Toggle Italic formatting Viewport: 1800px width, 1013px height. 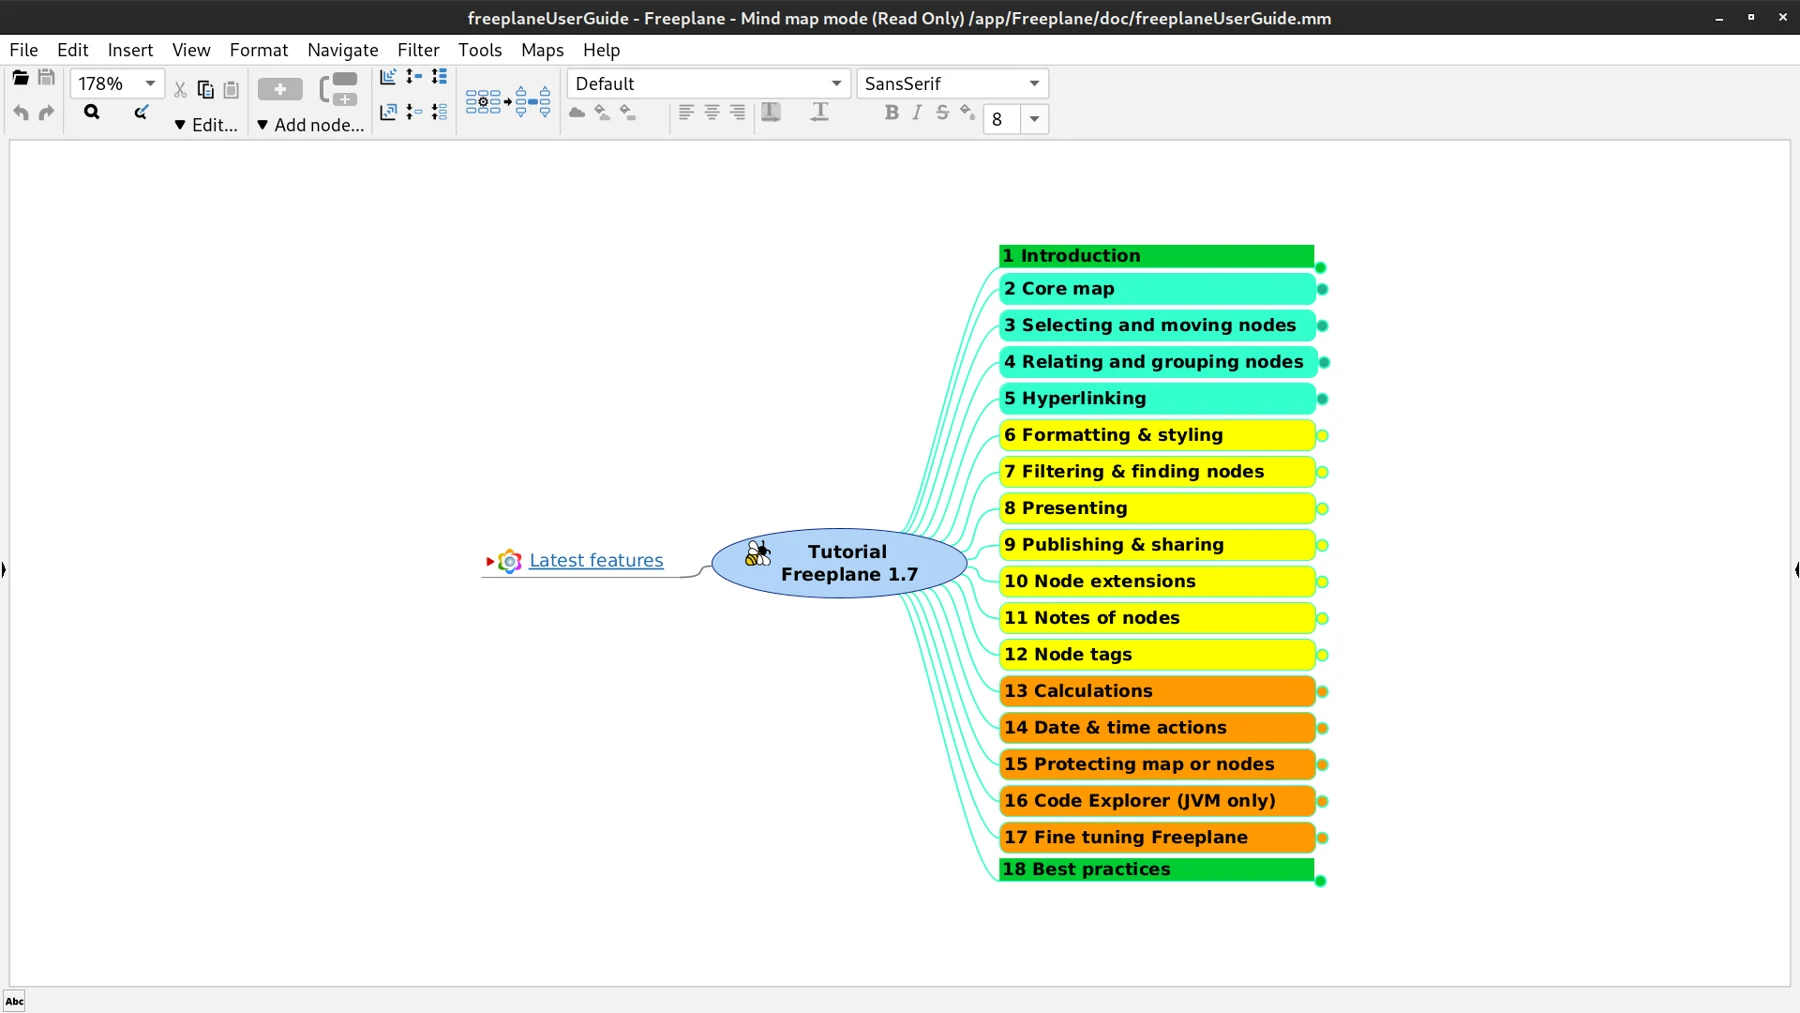tap(917, 112)
